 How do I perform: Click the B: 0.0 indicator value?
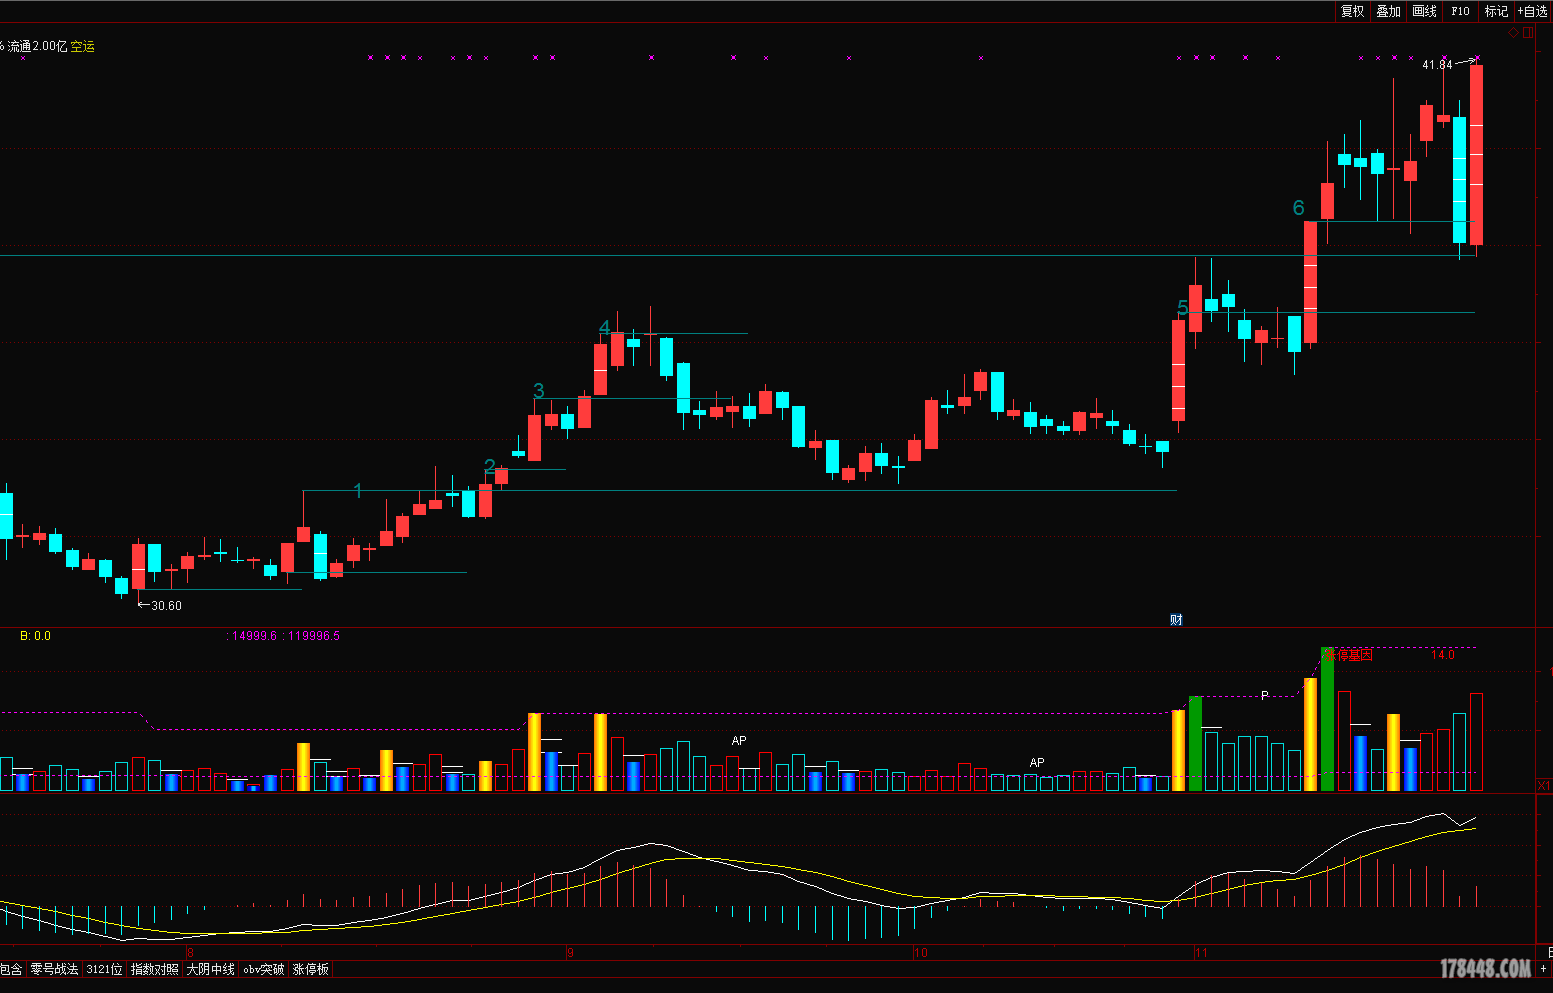(35, 636)
